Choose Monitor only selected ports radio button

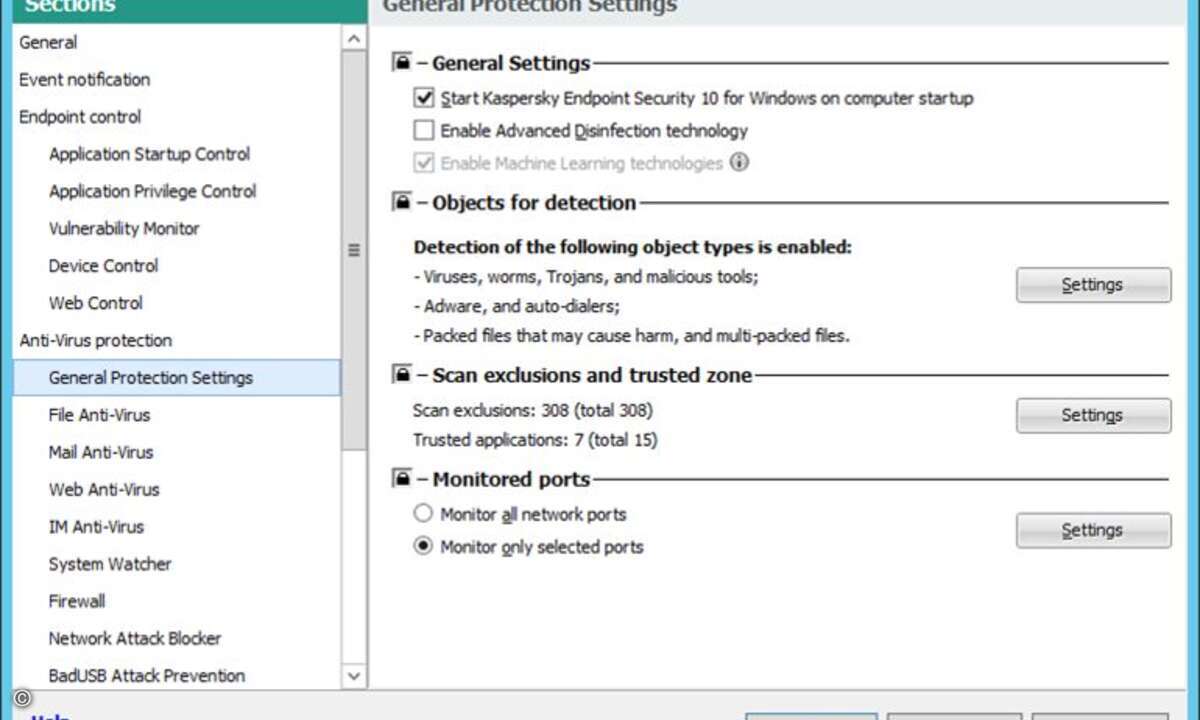pos(423,546)
